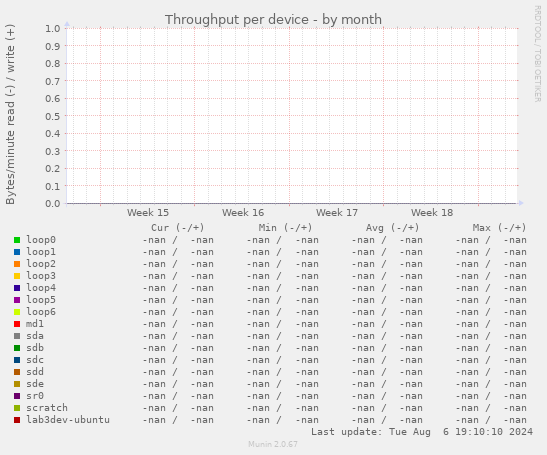Select the sr0 device label
Image resolution: width=547 pixels, height=455 pixels.
[35, 396]
